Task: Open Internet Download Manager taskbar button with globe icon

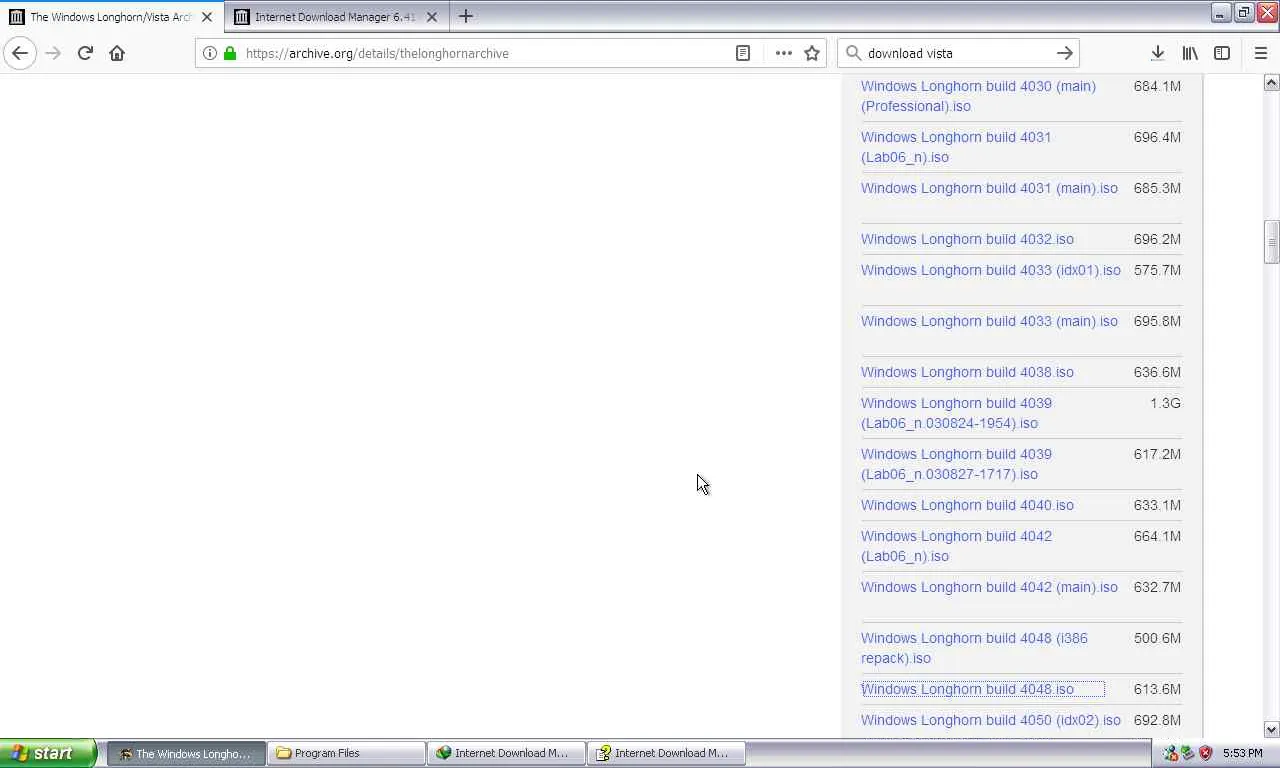Action: (x=506, y=753)
